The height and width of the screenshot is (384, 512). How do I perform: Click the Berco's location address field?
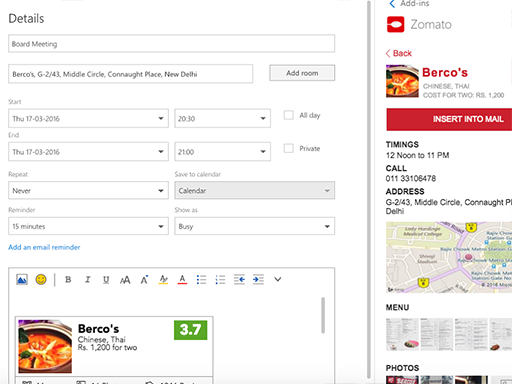tap(130, 74)
